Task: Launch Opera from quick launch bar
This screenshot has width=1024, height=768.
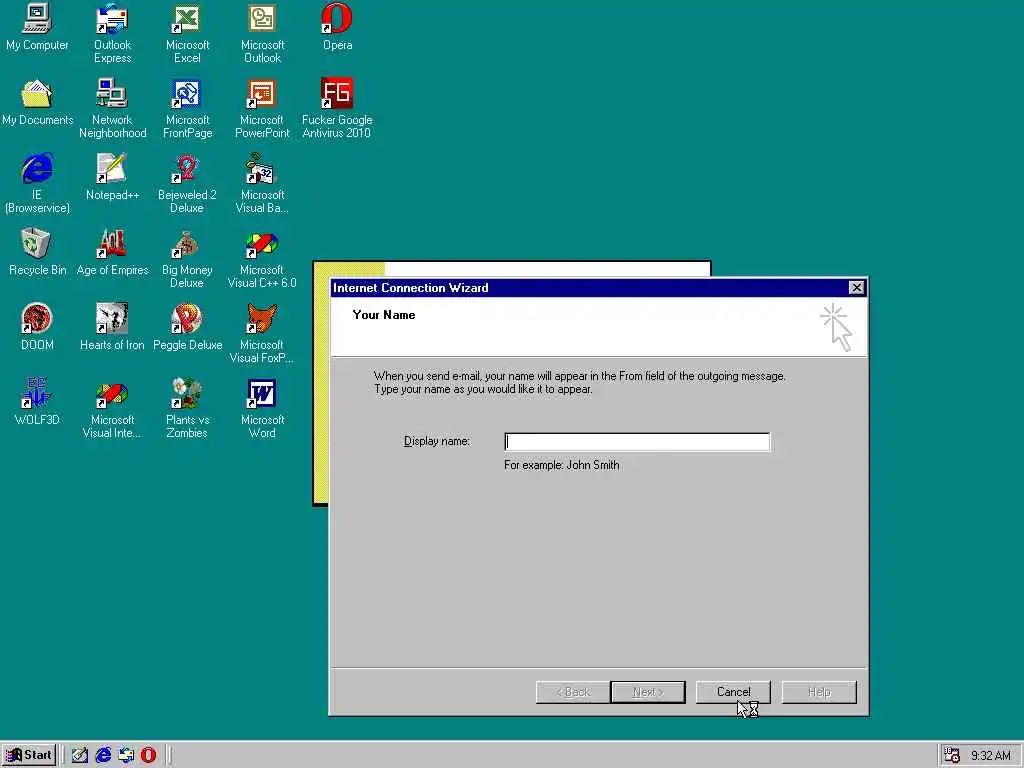Action: point(149,755)
